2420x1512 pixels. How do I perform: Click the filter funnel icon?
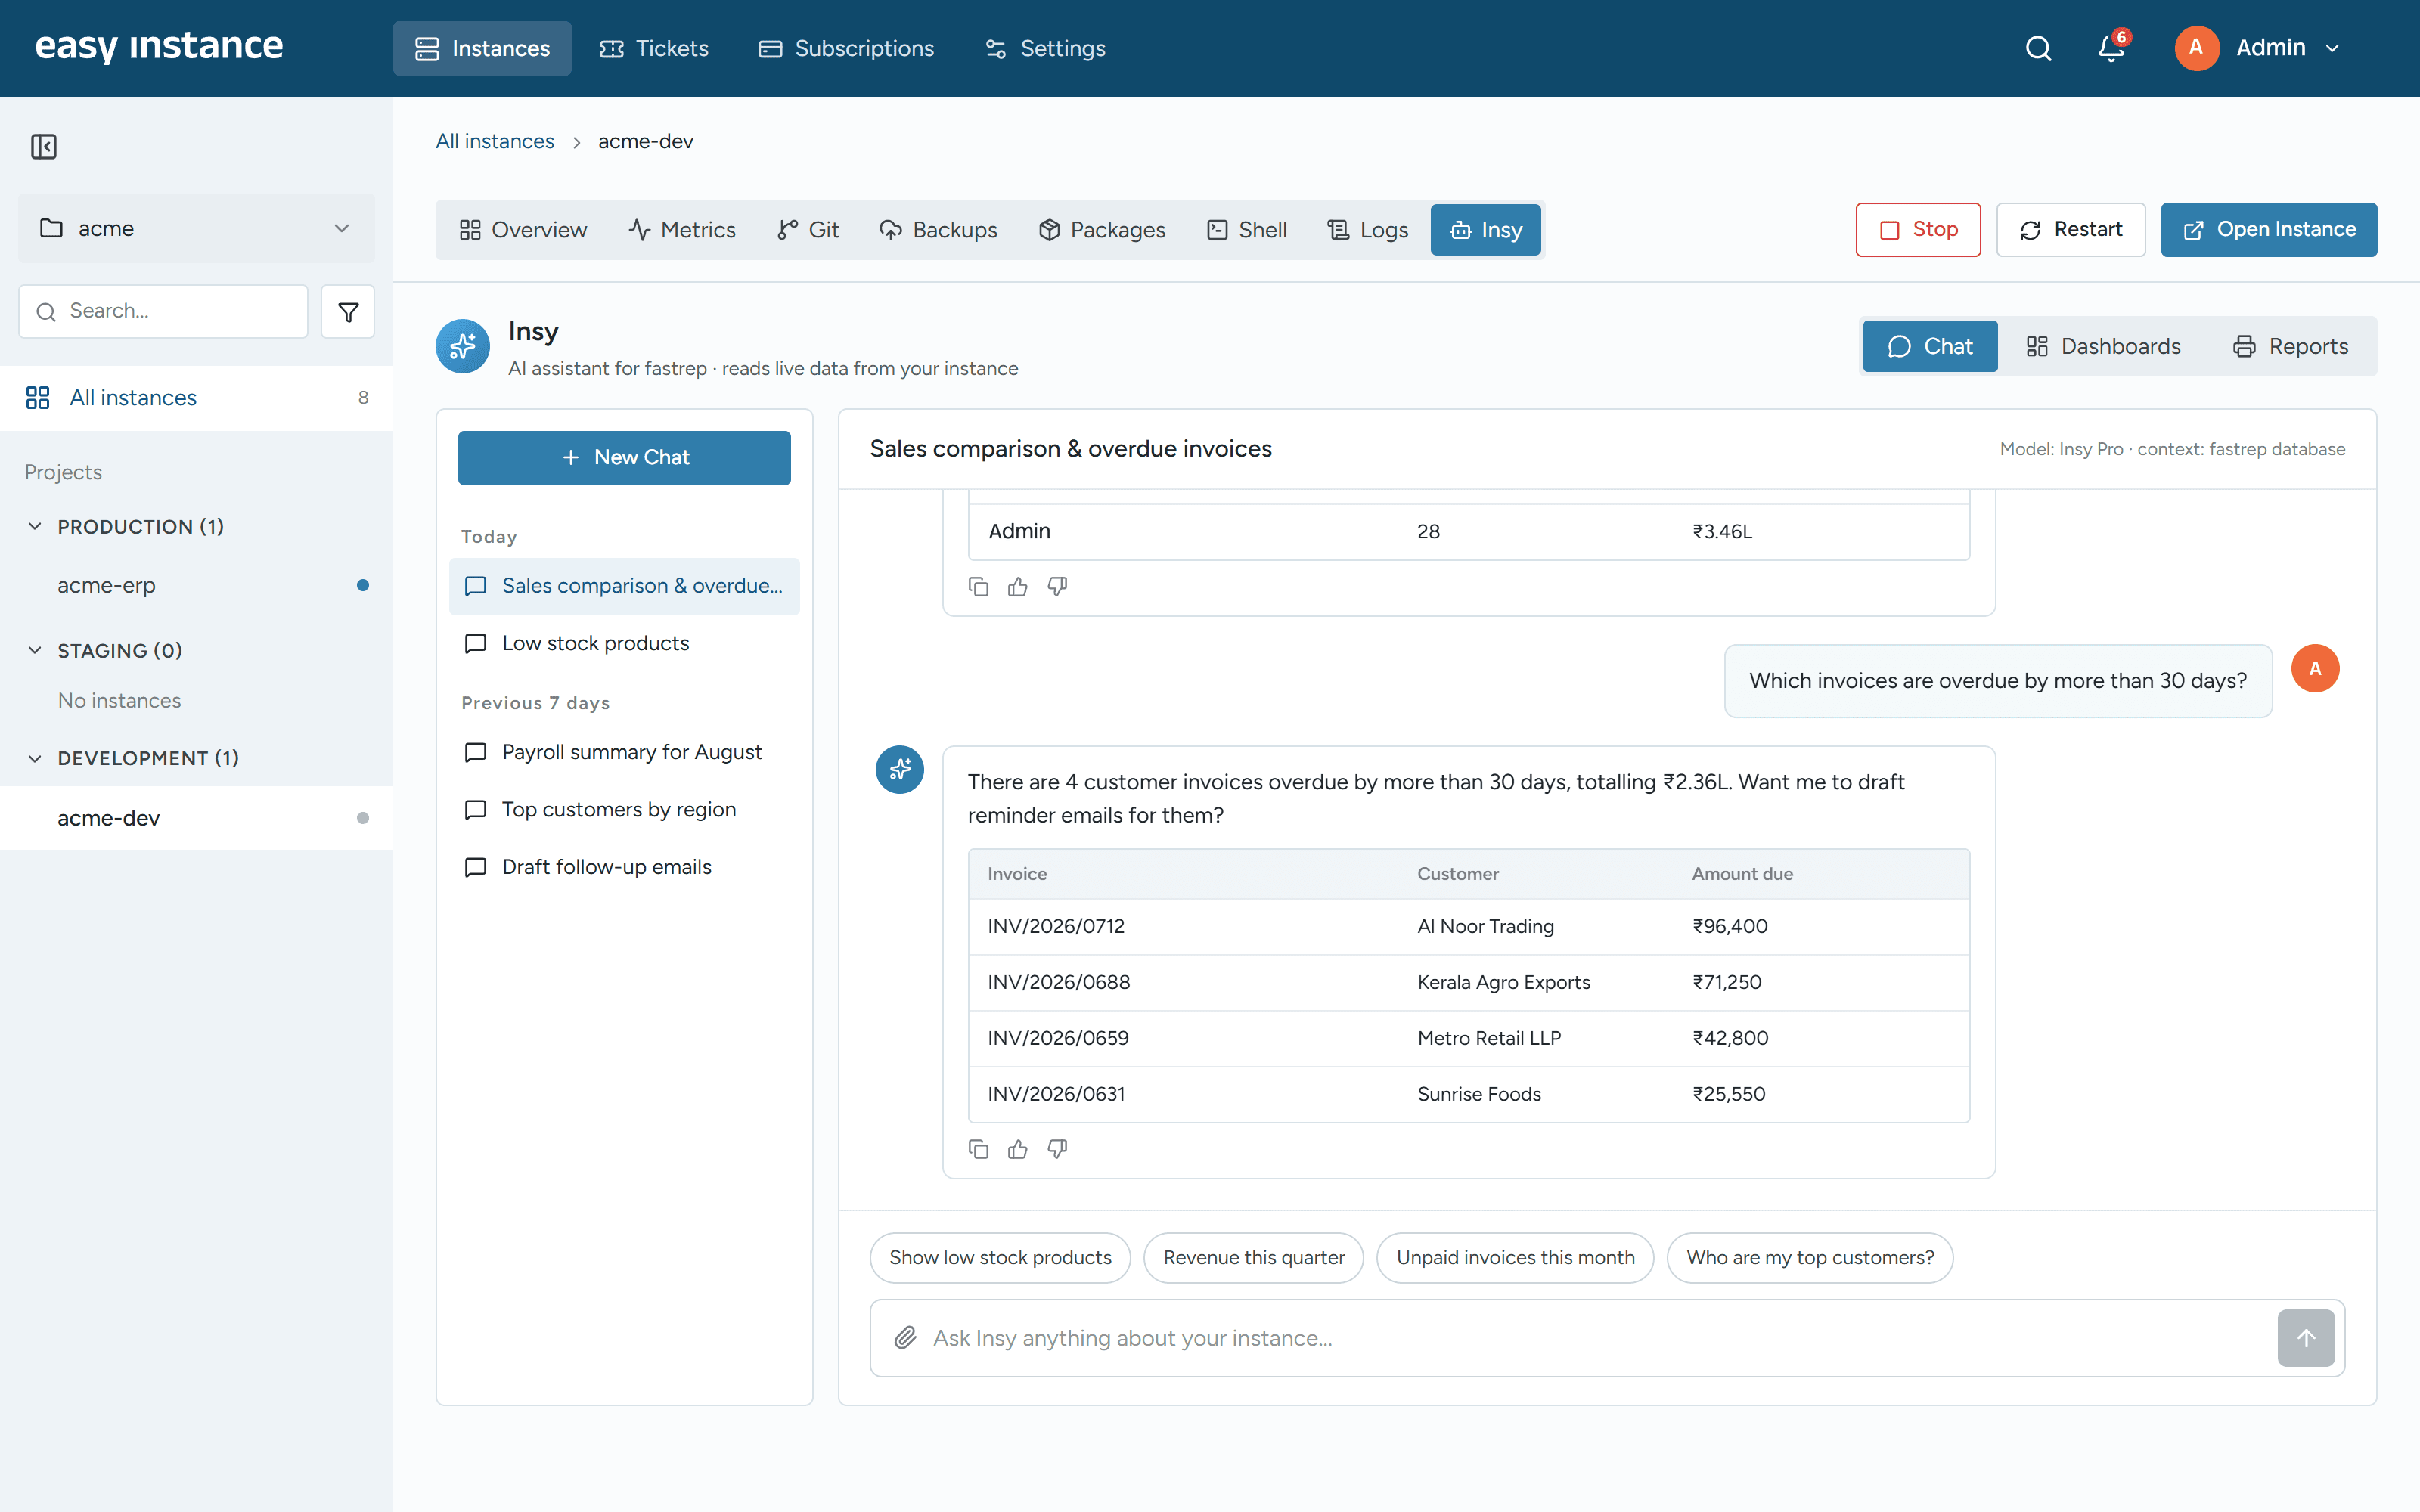tap(348, 312)
